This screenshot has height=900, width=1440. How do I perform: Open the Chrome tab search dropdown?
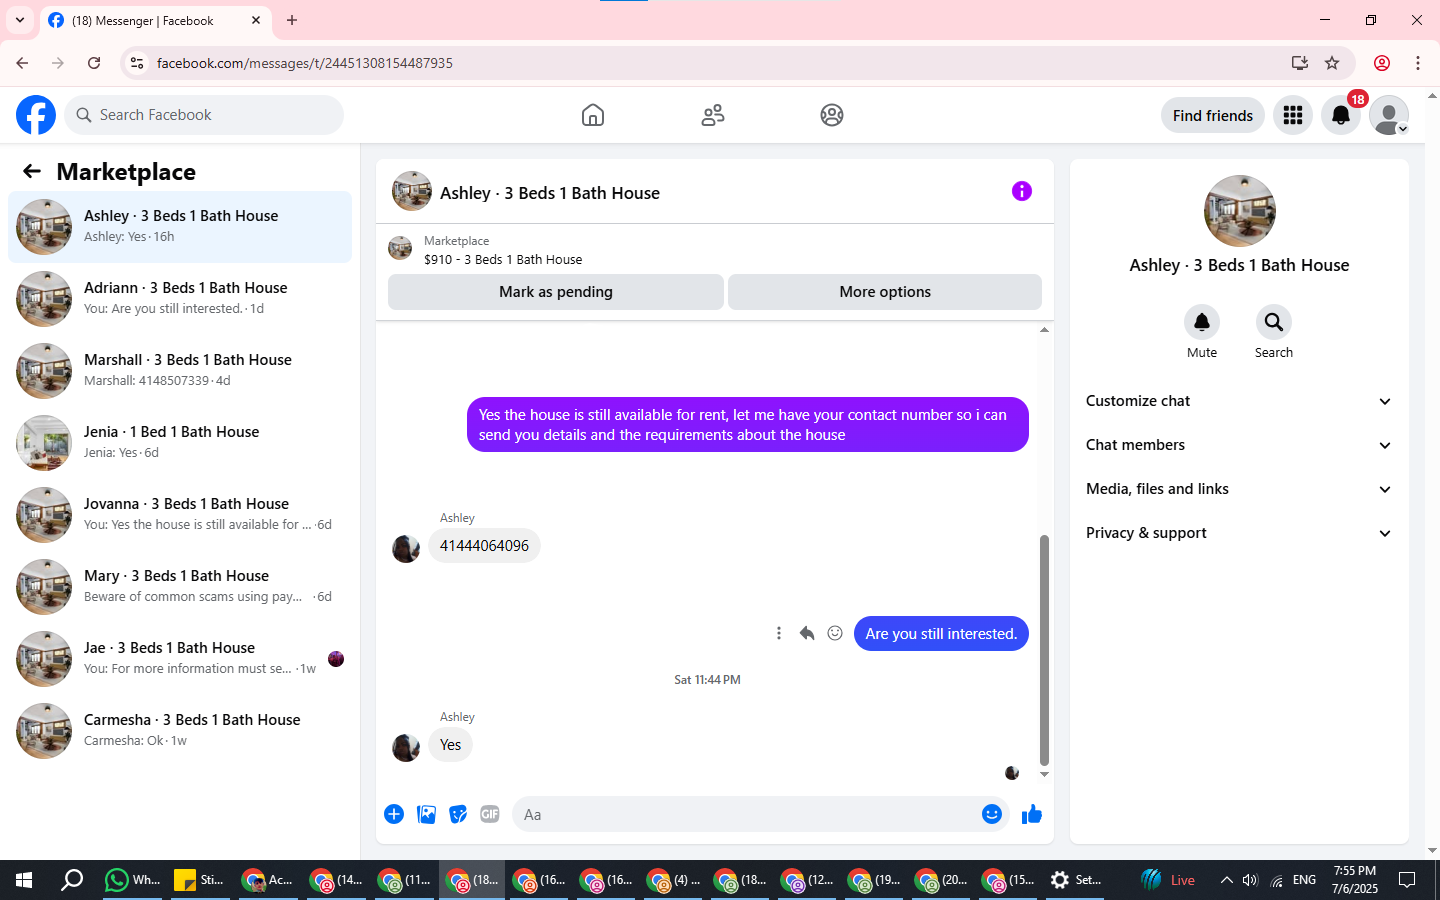(20, 20)
